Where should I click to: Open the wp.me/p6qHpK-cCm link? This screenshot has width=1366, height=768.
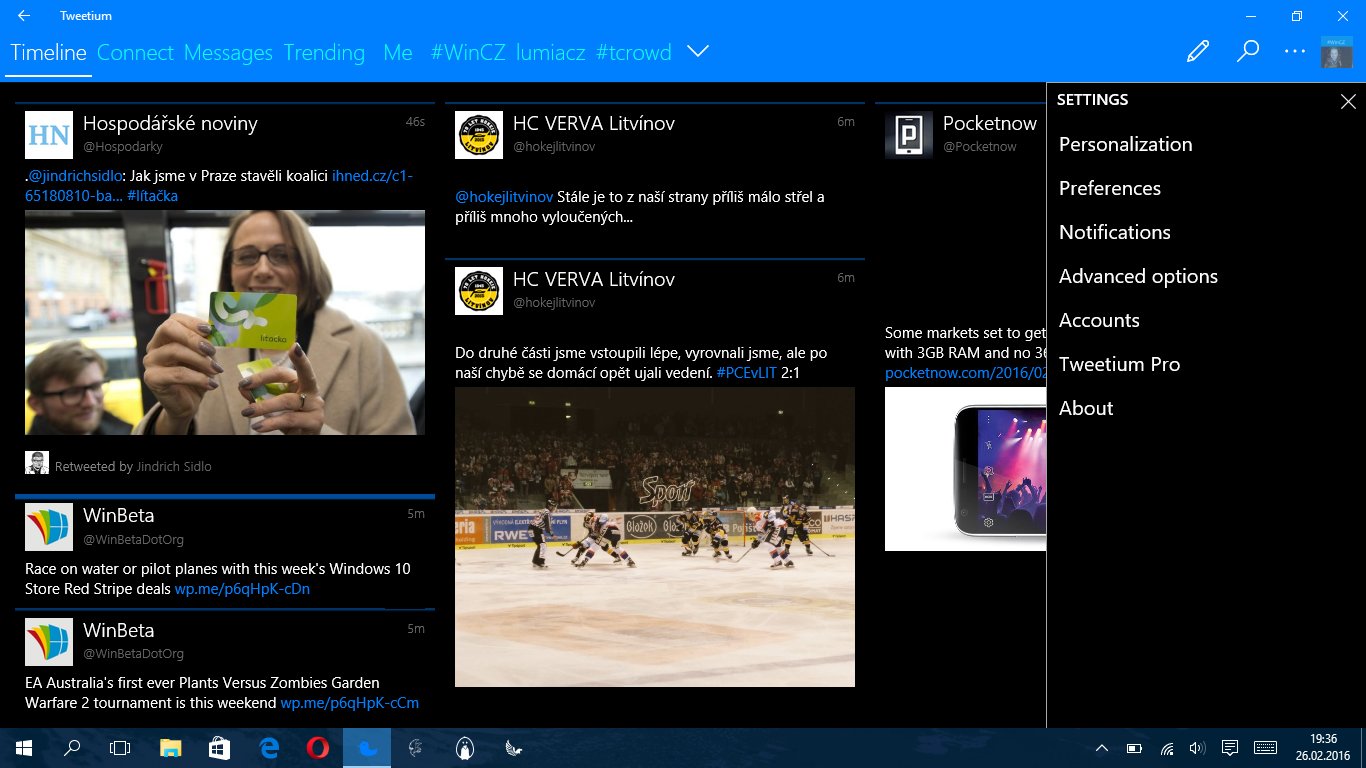point(349,703)
